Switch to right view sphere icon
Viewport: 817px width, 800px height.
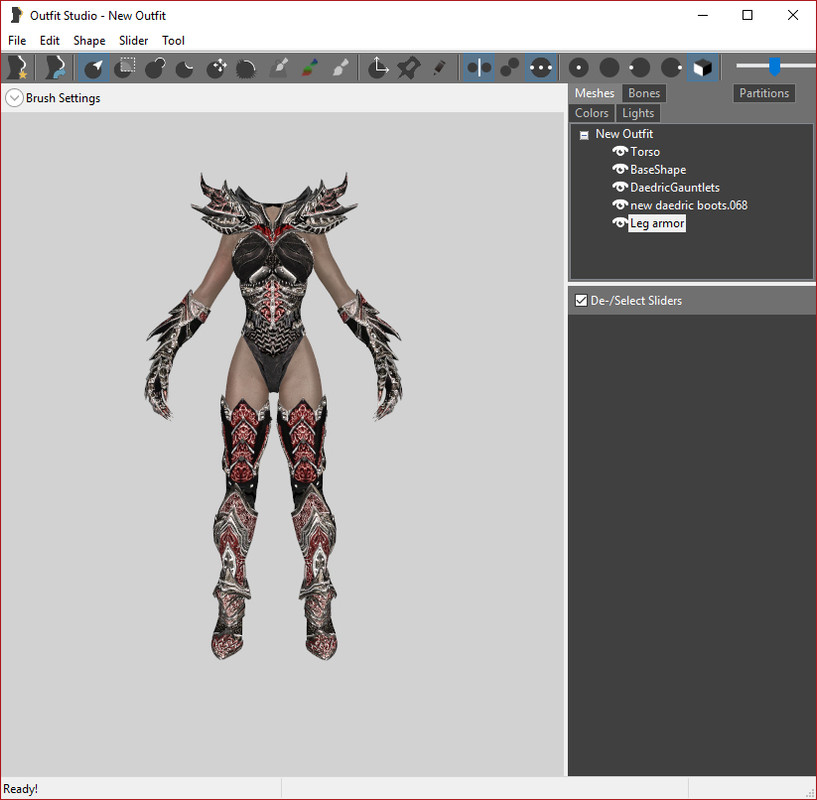671,67
